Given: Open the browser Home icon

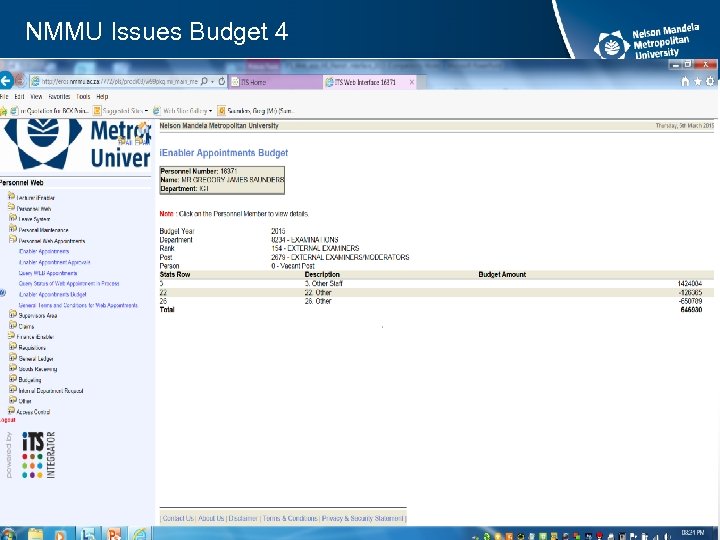Looking at the screenshot, I should 685,81.
